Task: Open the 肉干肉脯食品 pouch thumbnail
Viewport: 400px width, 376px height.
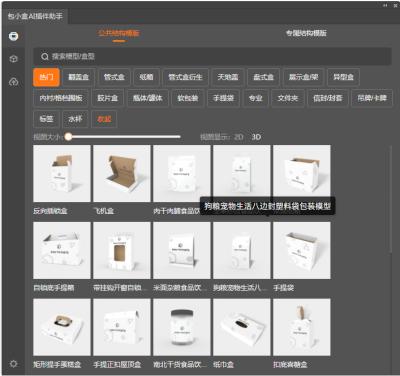Action: click(x=182, y=173)
